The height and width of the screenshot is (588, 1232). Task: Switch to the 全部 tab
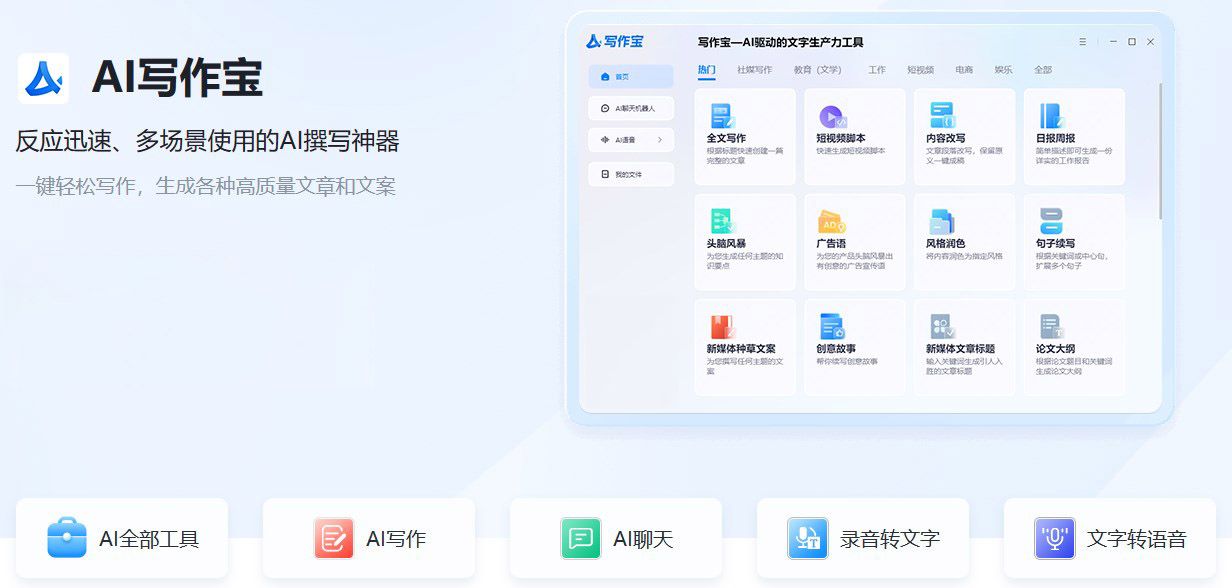pyautogui.click(x=1043, y=70)
